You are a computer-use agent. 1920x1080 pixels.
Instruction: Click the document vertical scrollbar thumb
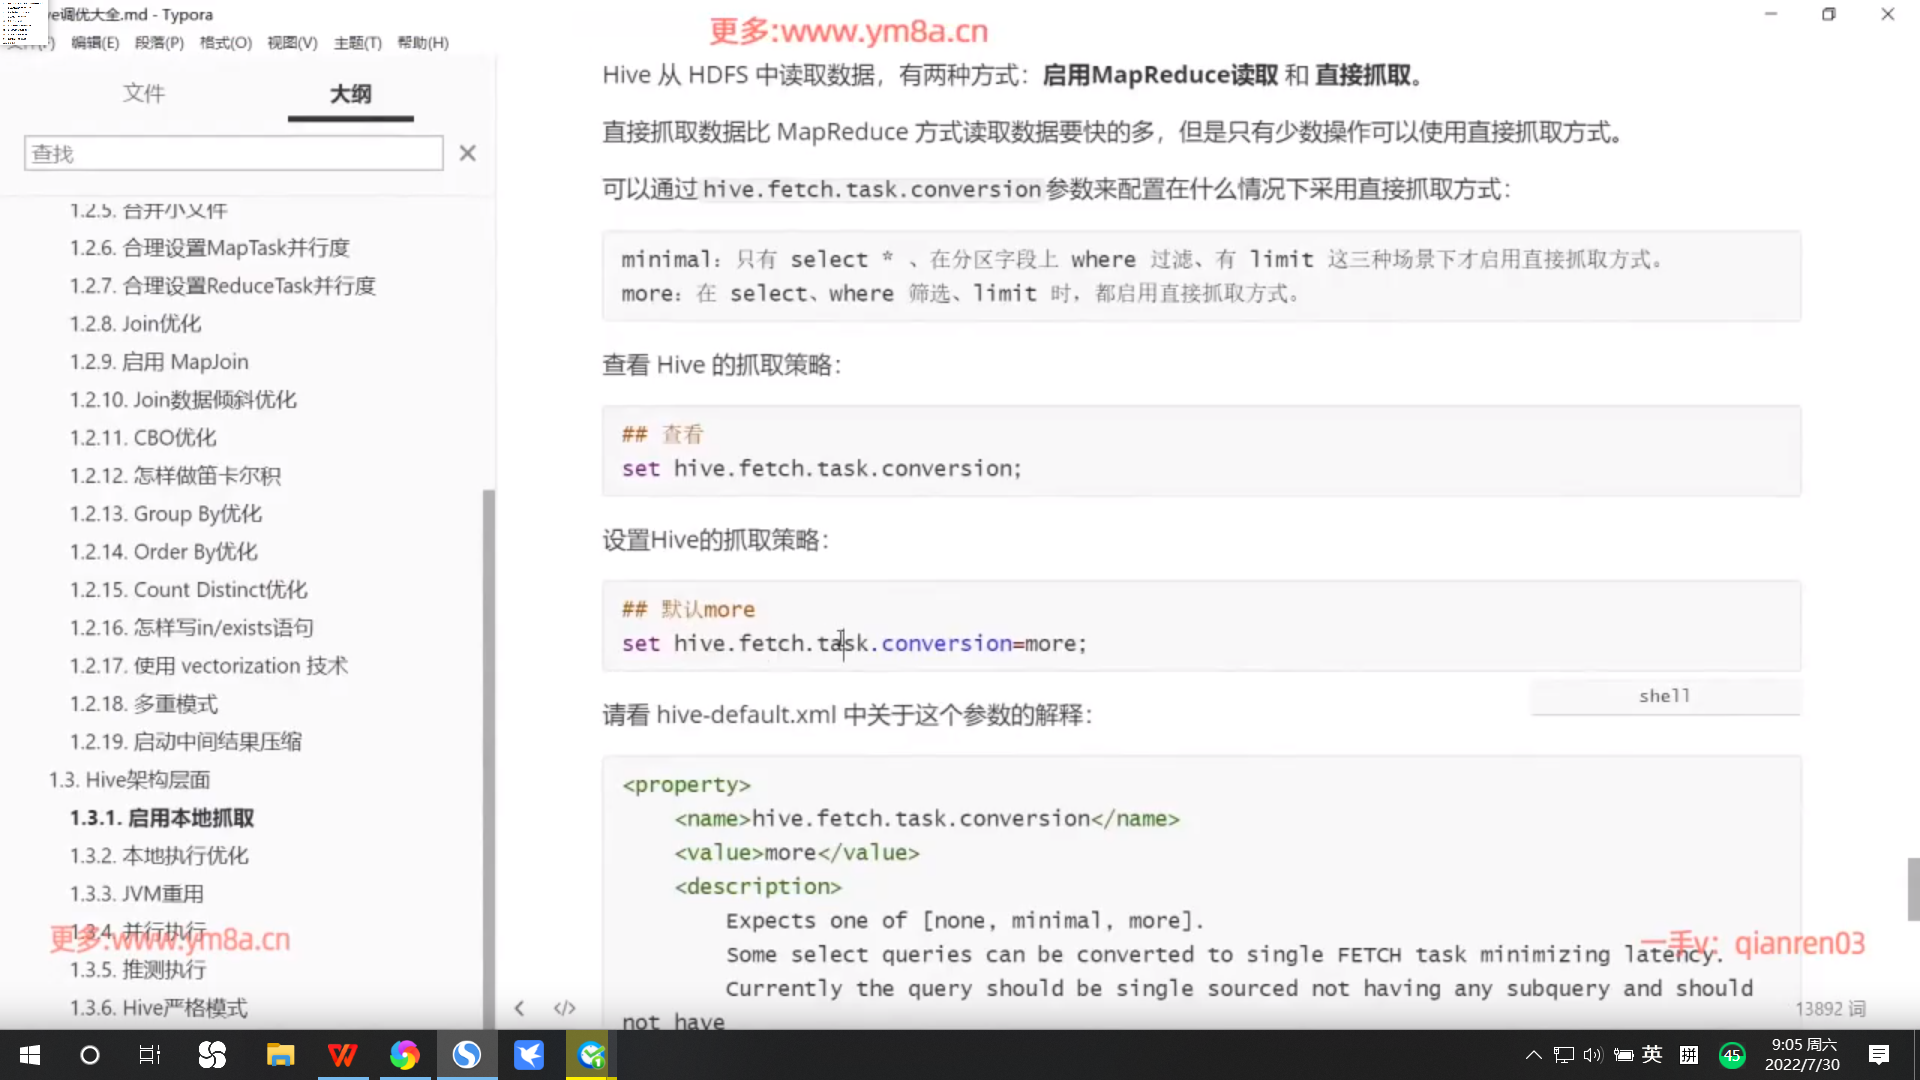pyautogui.click(x=1912, y=888)
